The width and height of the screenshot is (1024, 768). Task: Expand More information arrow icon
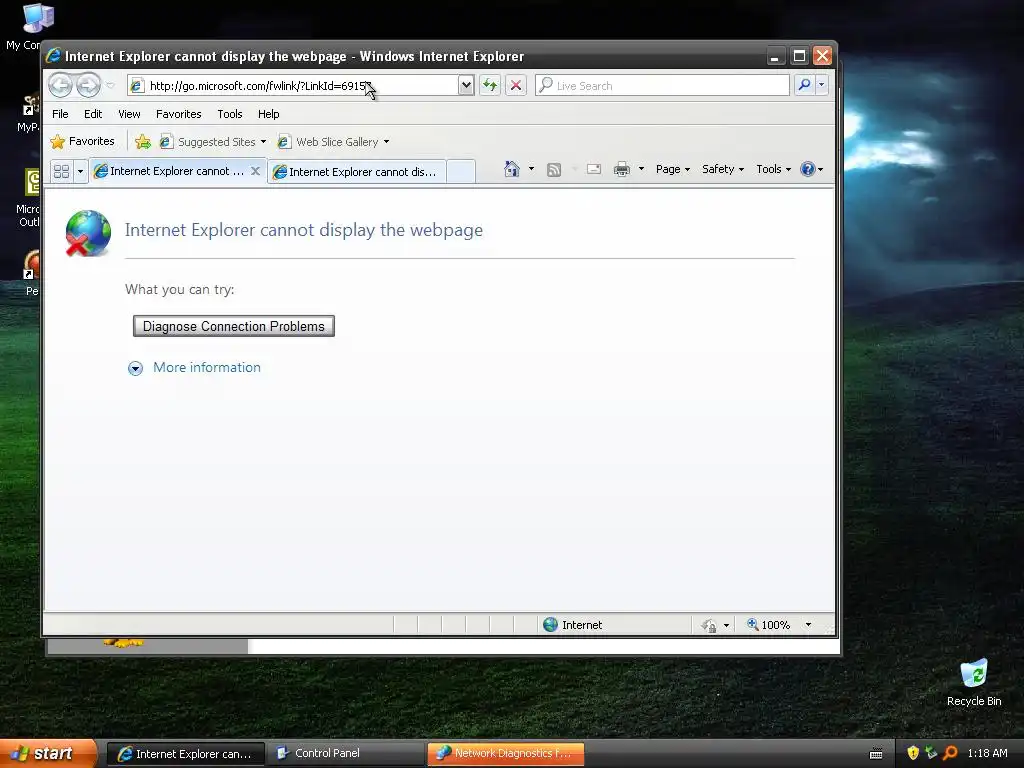click(x=135, y=368)
